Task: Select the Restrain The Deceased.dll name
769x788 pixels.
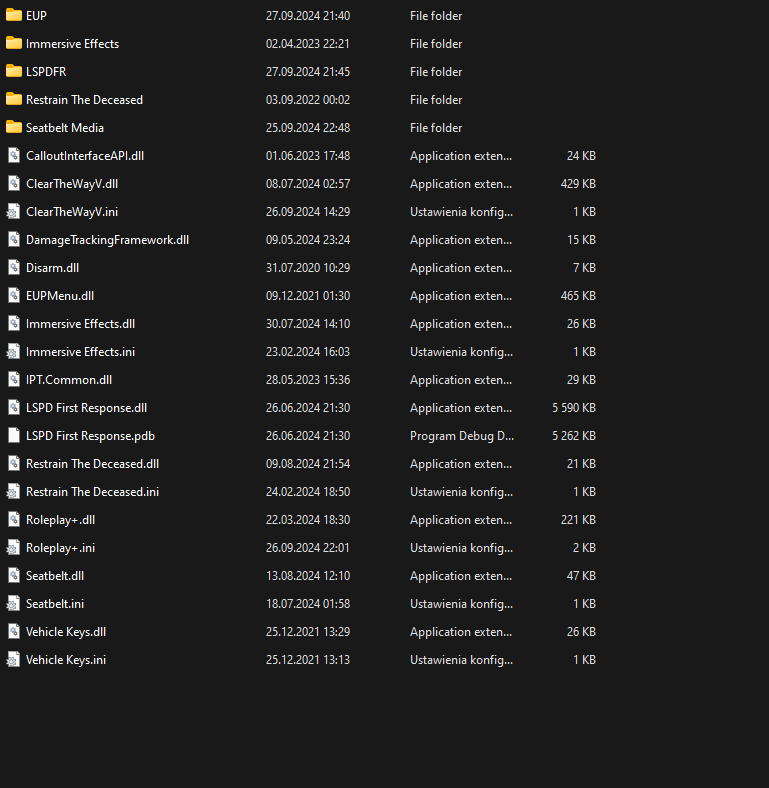Action: 92,464
